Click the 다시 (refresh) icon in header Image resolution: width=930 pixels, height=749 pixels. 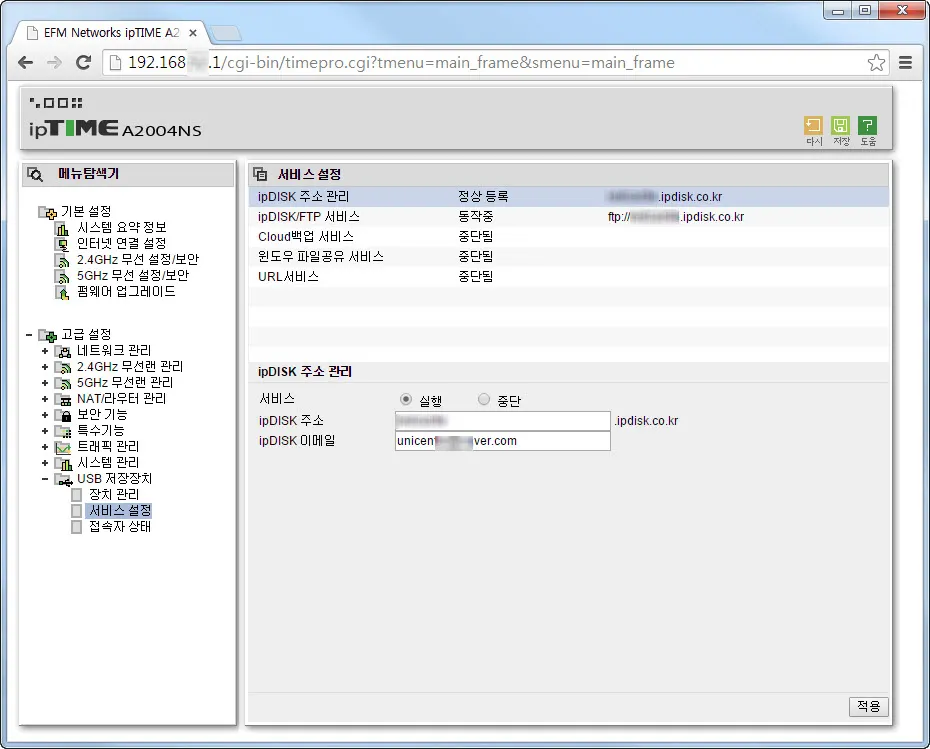click(x=813, y=126)
